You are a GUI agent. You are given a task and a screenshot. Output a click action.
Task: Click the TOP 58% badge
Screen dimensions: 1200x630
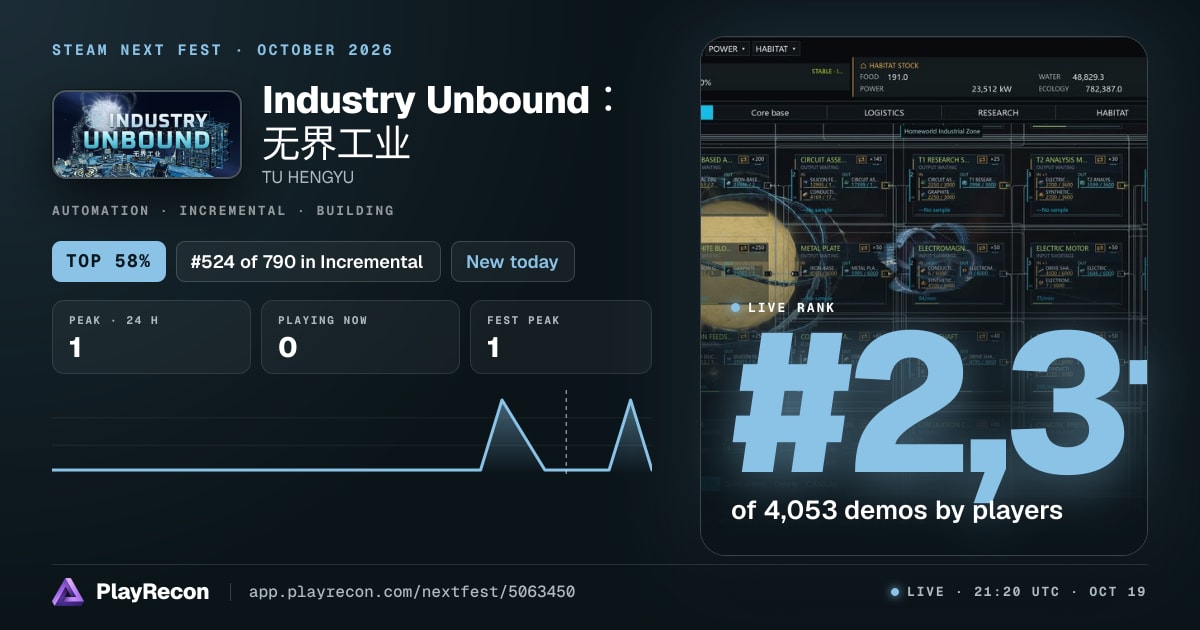109,261
